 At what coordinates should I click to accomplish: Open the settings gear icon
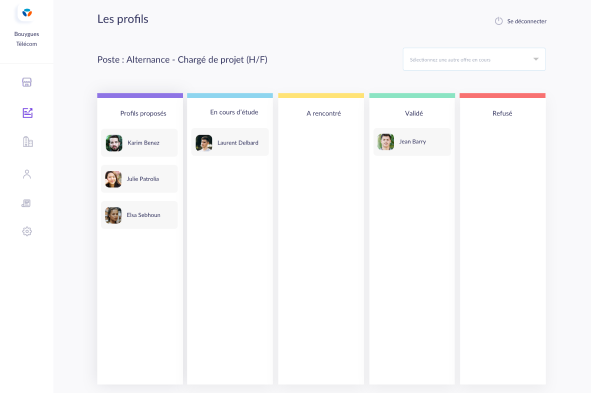[27, 231]
